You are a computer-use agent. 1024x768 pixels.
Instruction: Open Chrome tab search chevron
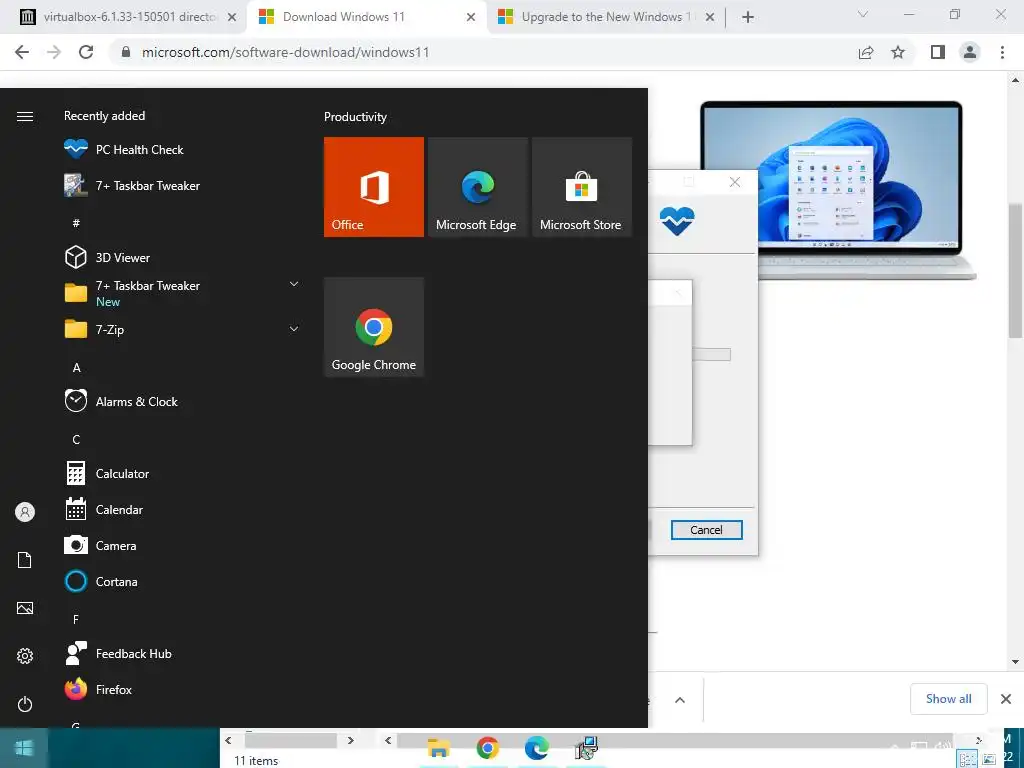(863, 14)
